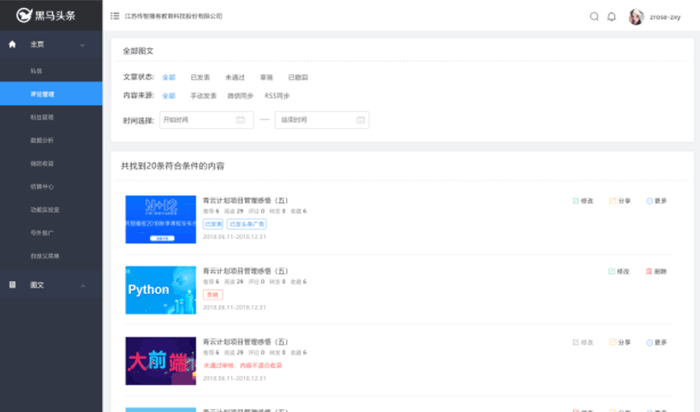Open notifications via the bell icon
Image resolution: width=700 pixels, height=412 pixels.
click(x=611, y=16)
